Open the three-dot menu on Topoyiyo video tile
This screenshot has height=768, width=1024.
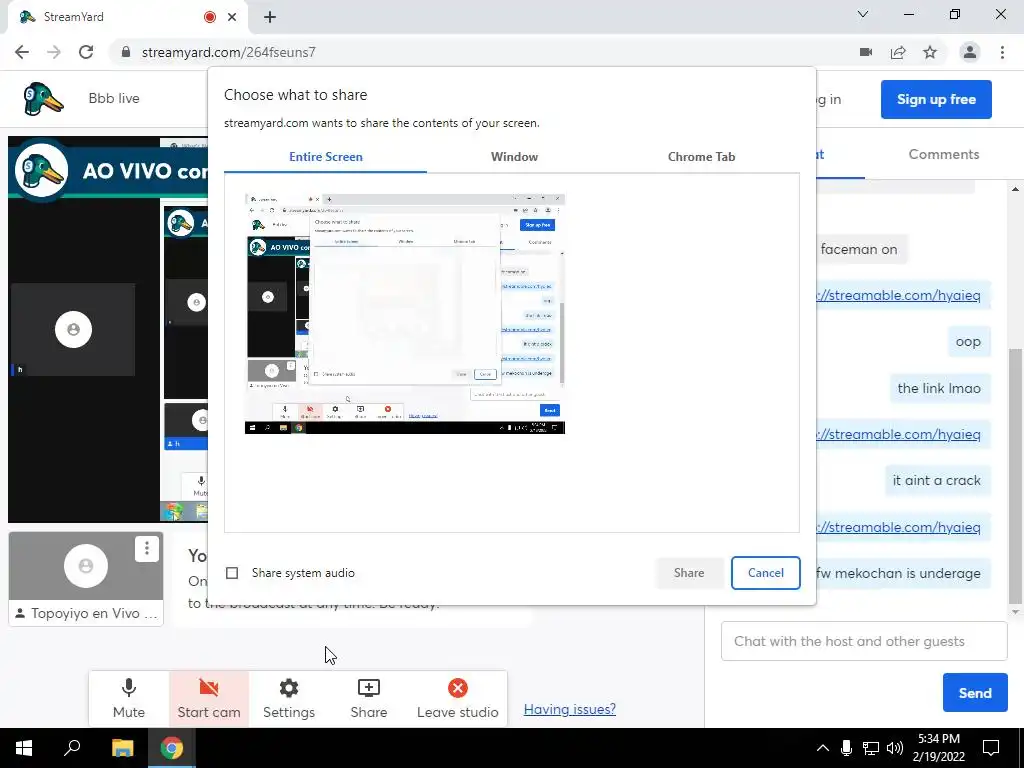[147, 548]
